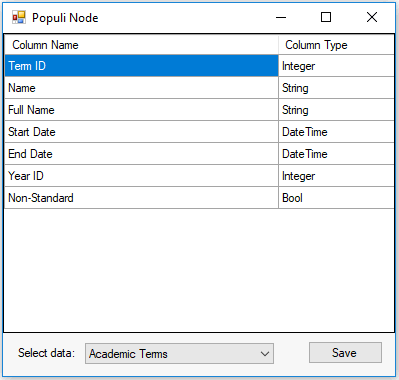This screenshot has height=380, width=399.
Task: Click Integer type in Term ID row
Action: point(336,66)
